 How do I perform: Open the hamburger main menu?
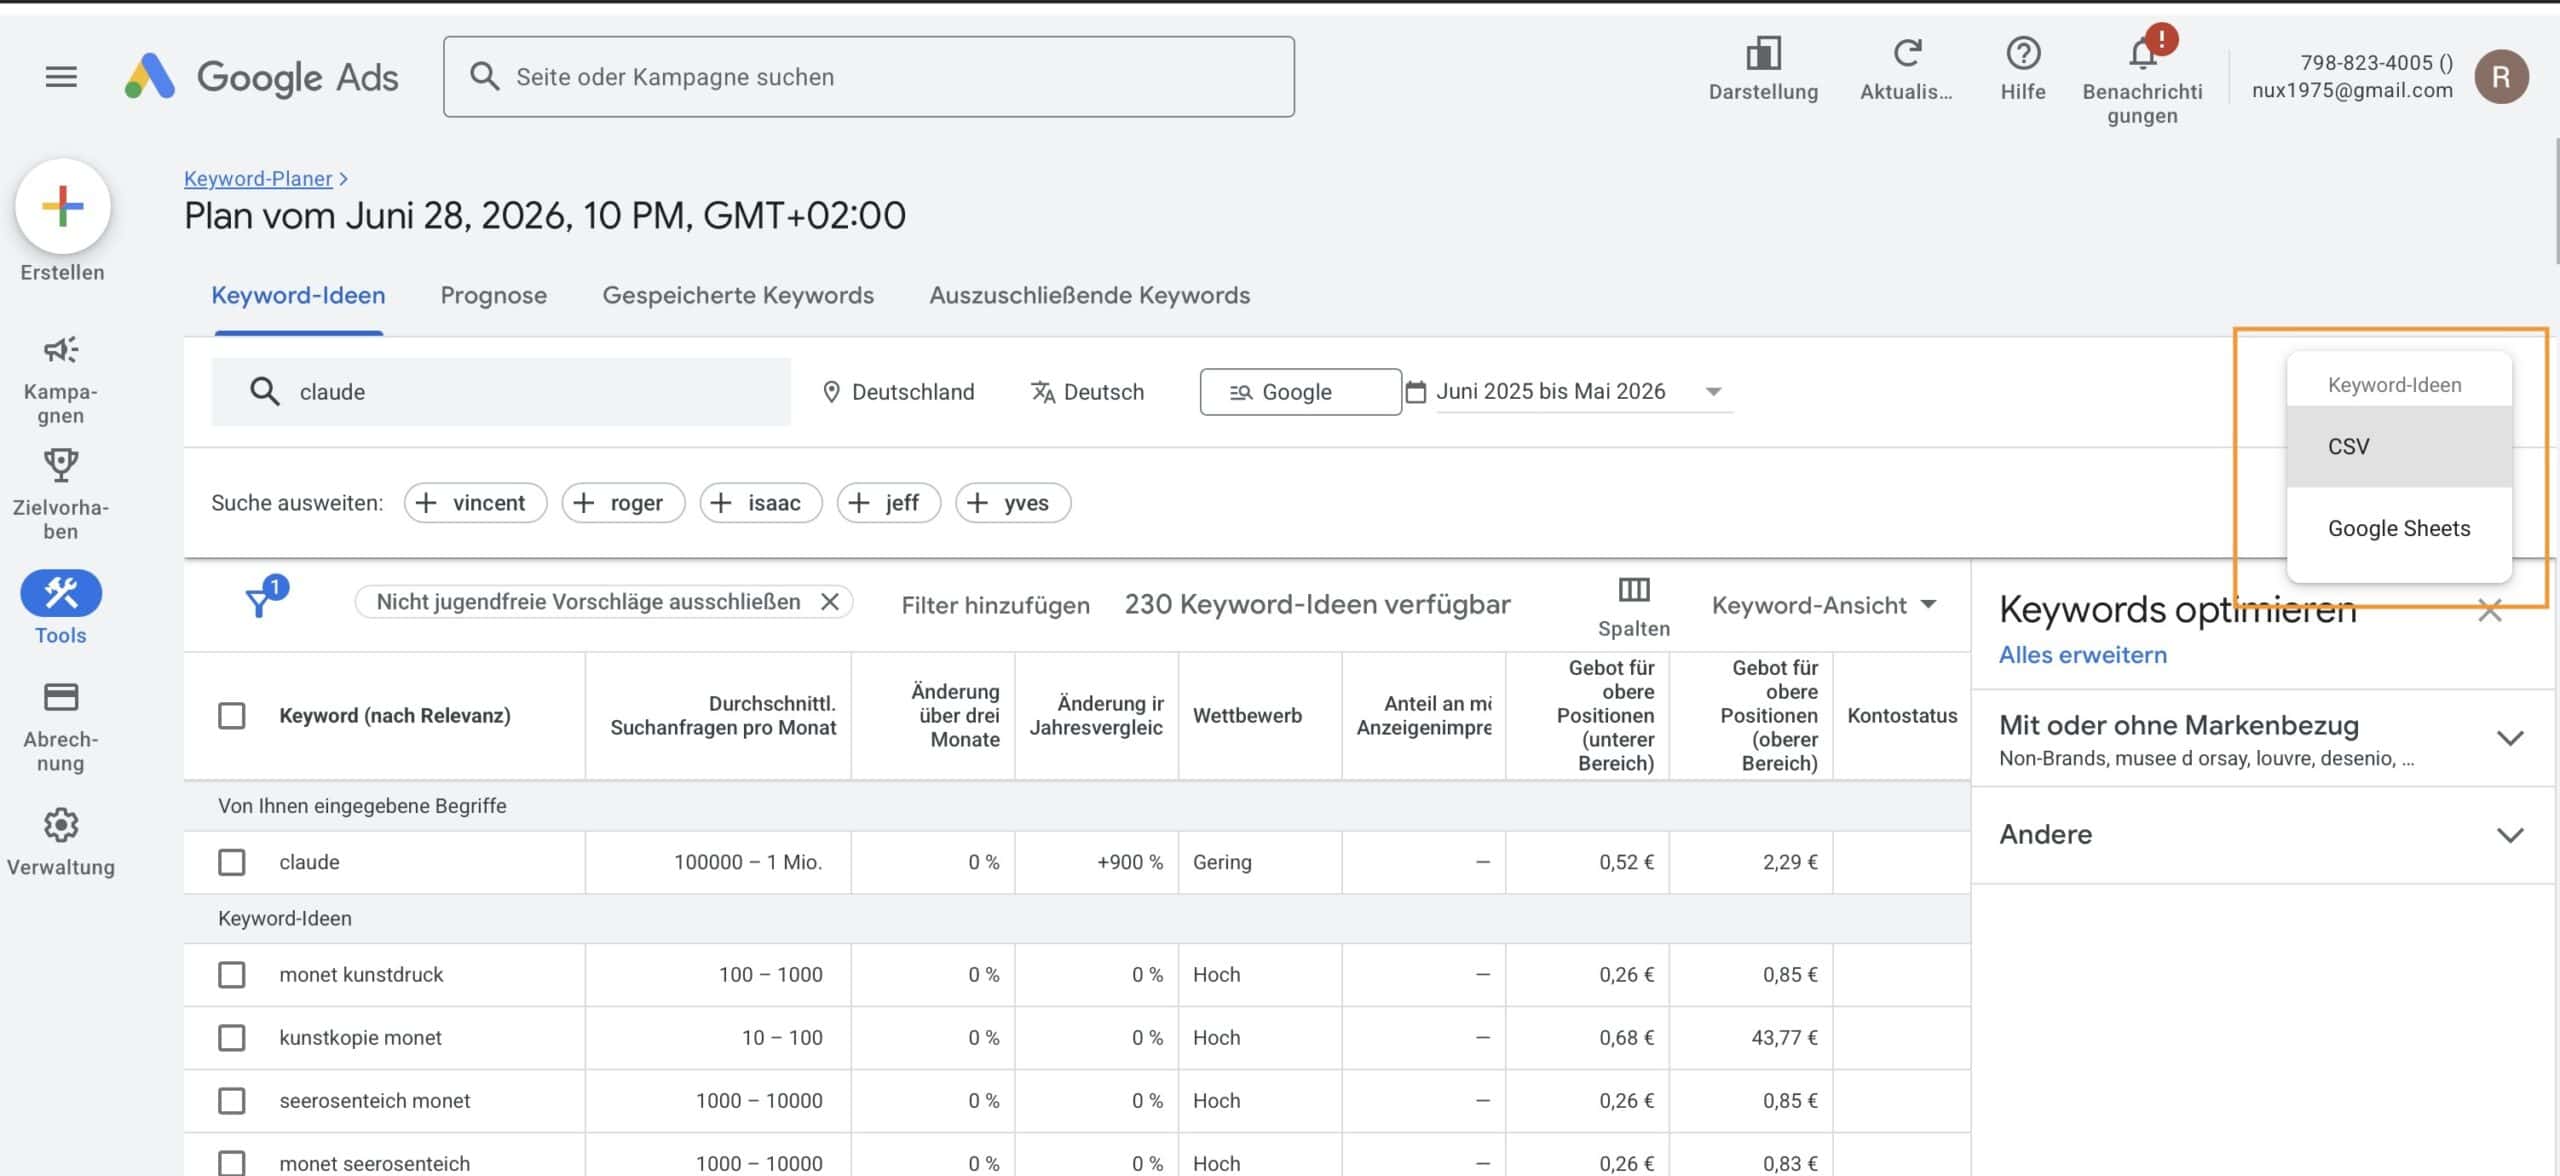pos(61,77)
